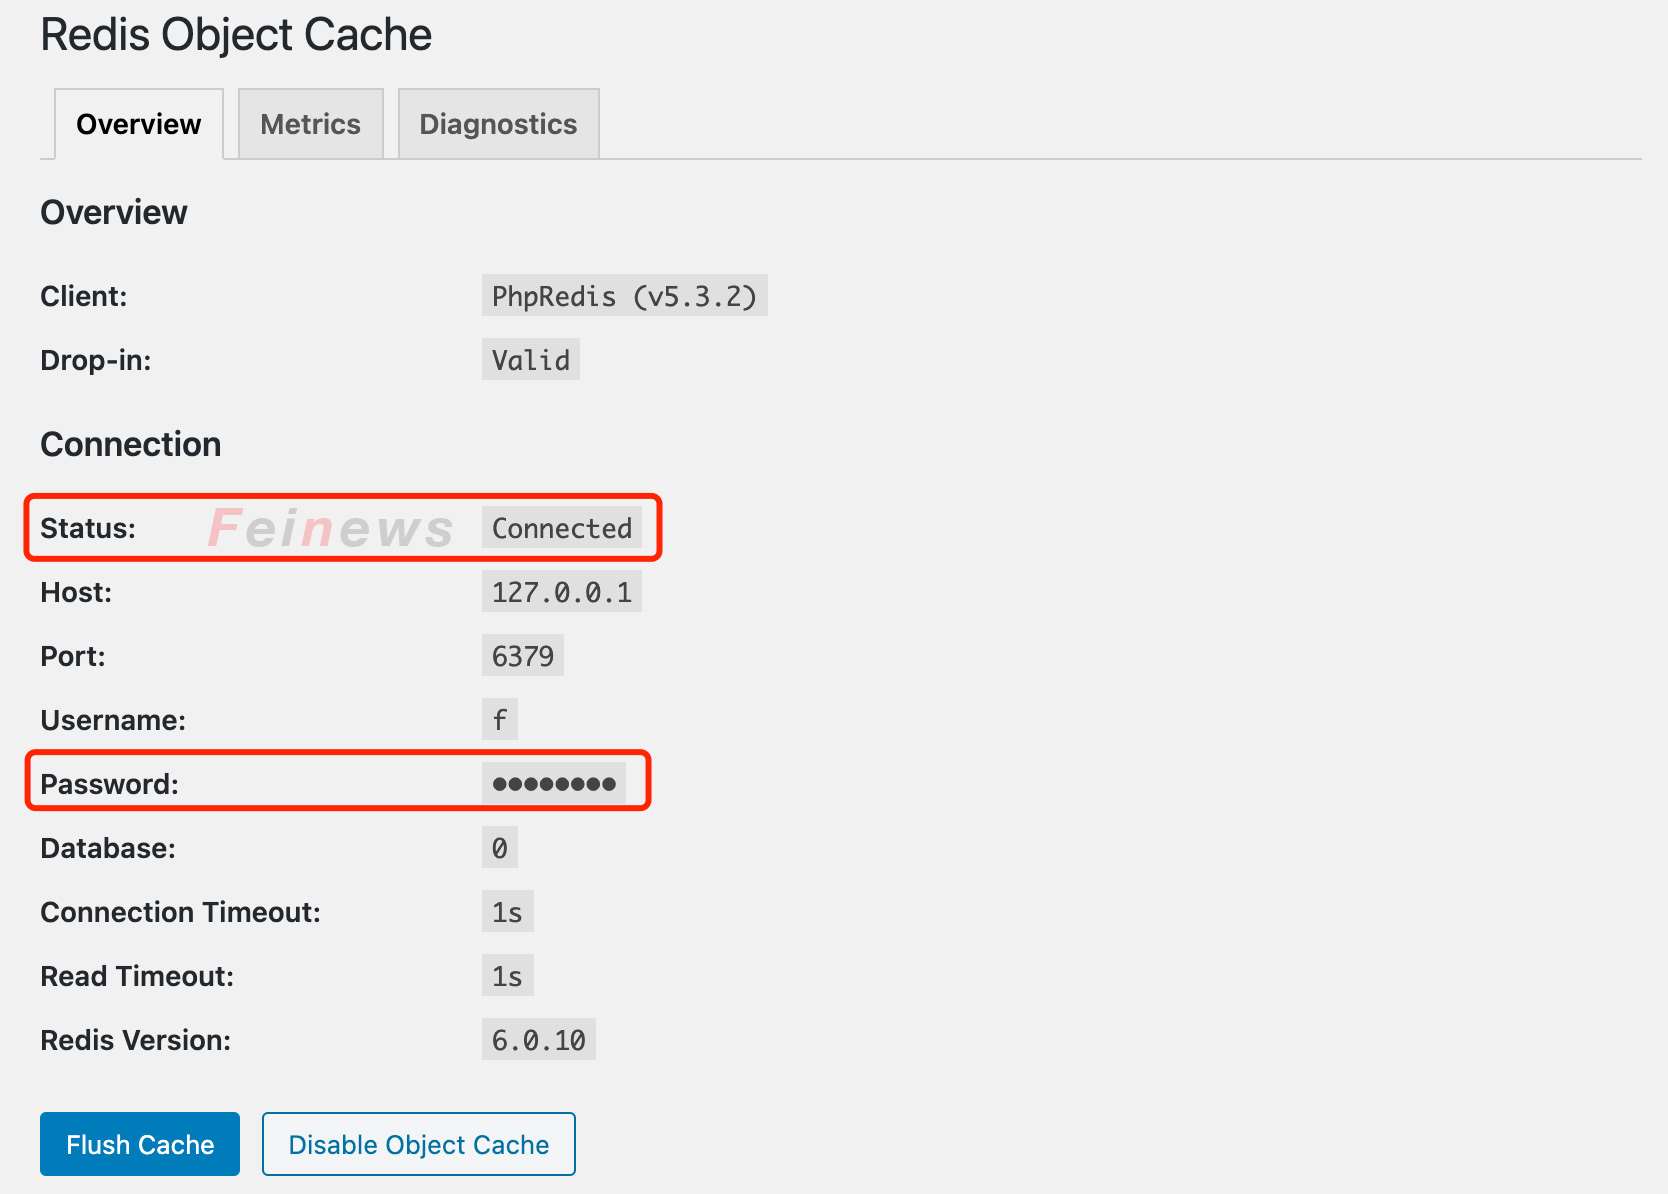
Task: Select the Read Timeout value 1s
Action: (x=508, y=976)
